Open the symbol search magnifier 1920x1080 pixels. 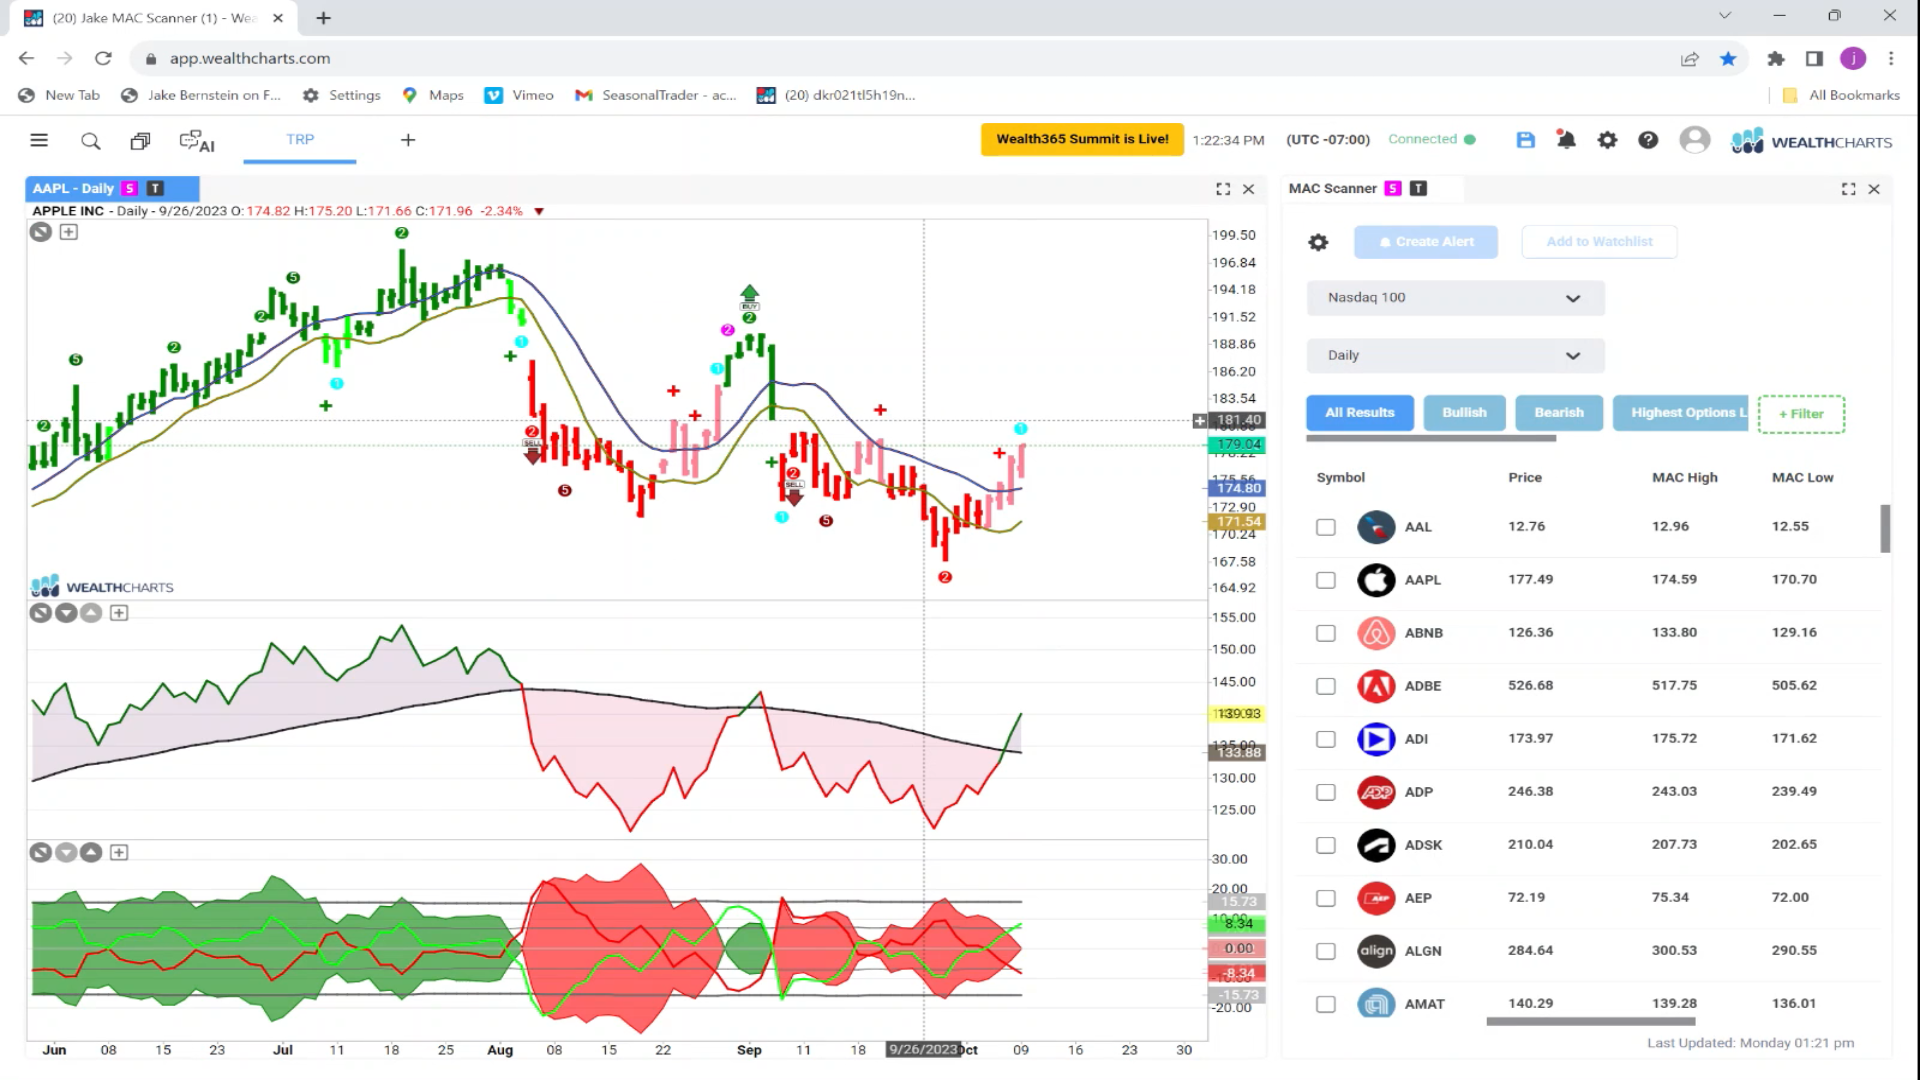click(90, 141)
